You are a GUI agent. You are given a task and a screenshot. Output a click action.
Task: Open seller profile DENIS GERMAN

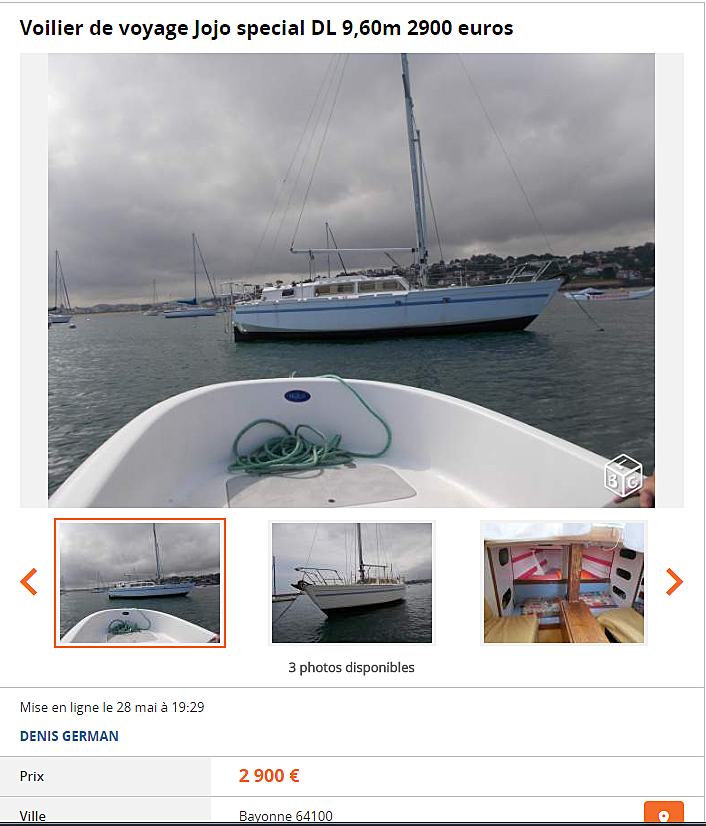pyautogui.click(x=69, y=736)
